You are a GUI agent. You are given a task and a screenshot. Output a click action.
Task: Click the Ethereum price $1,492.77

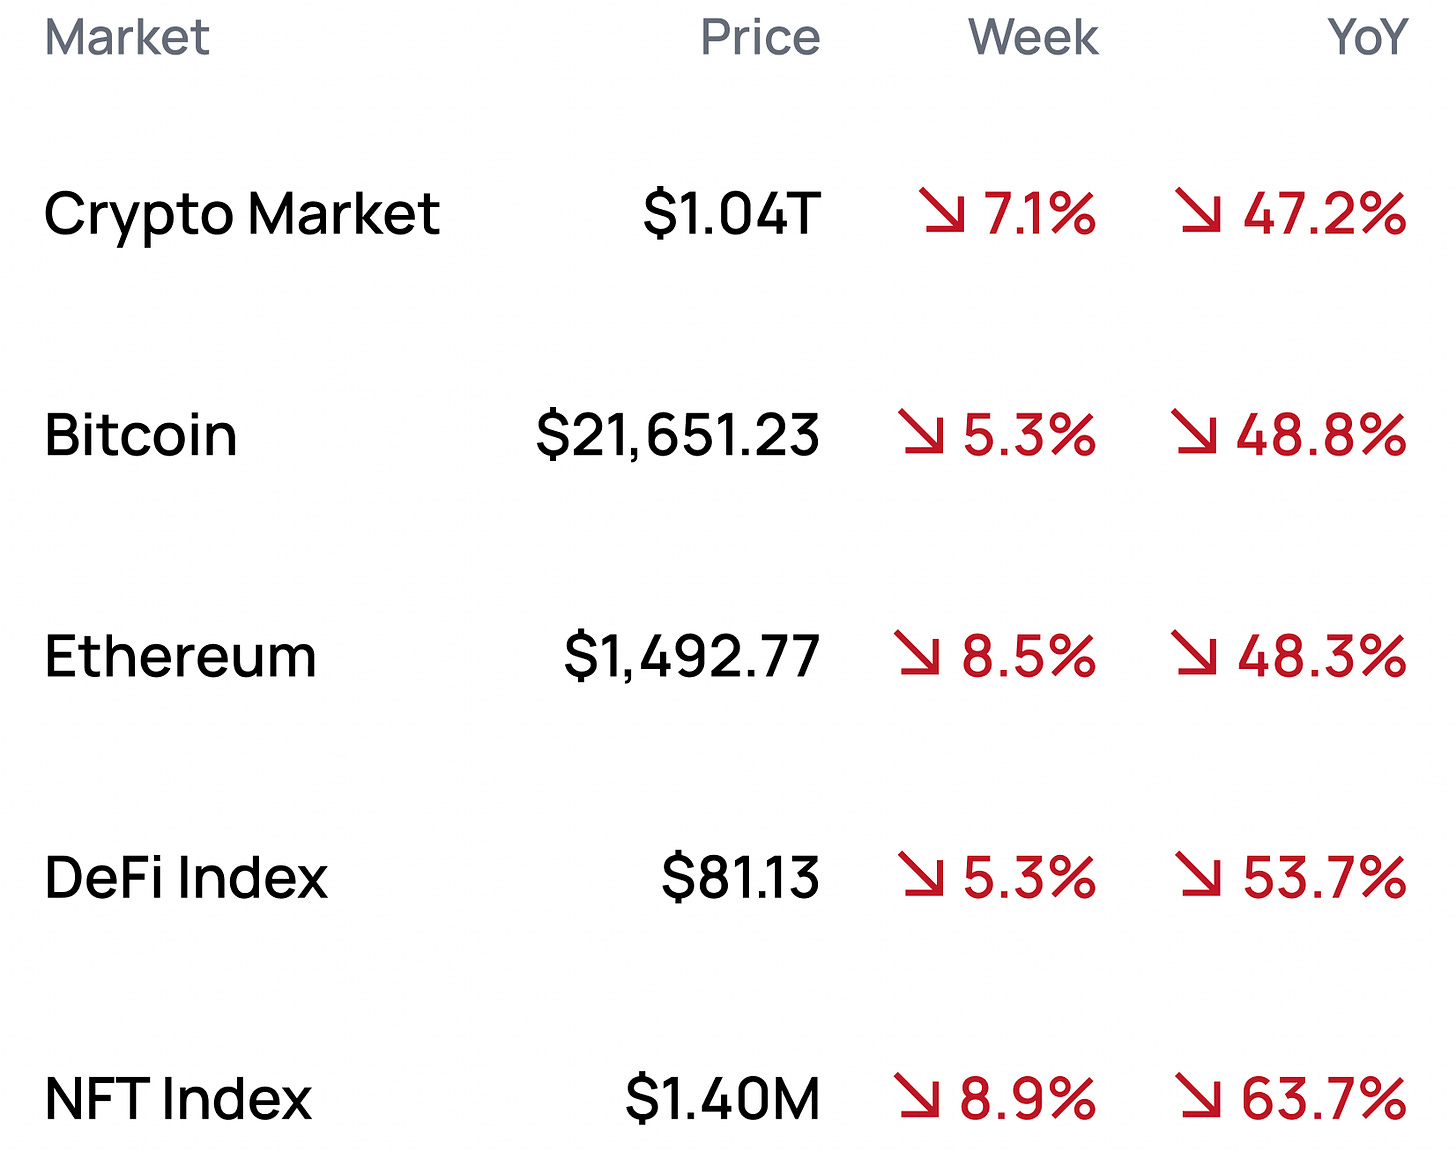pyautogui.click(x=692, y=656)
